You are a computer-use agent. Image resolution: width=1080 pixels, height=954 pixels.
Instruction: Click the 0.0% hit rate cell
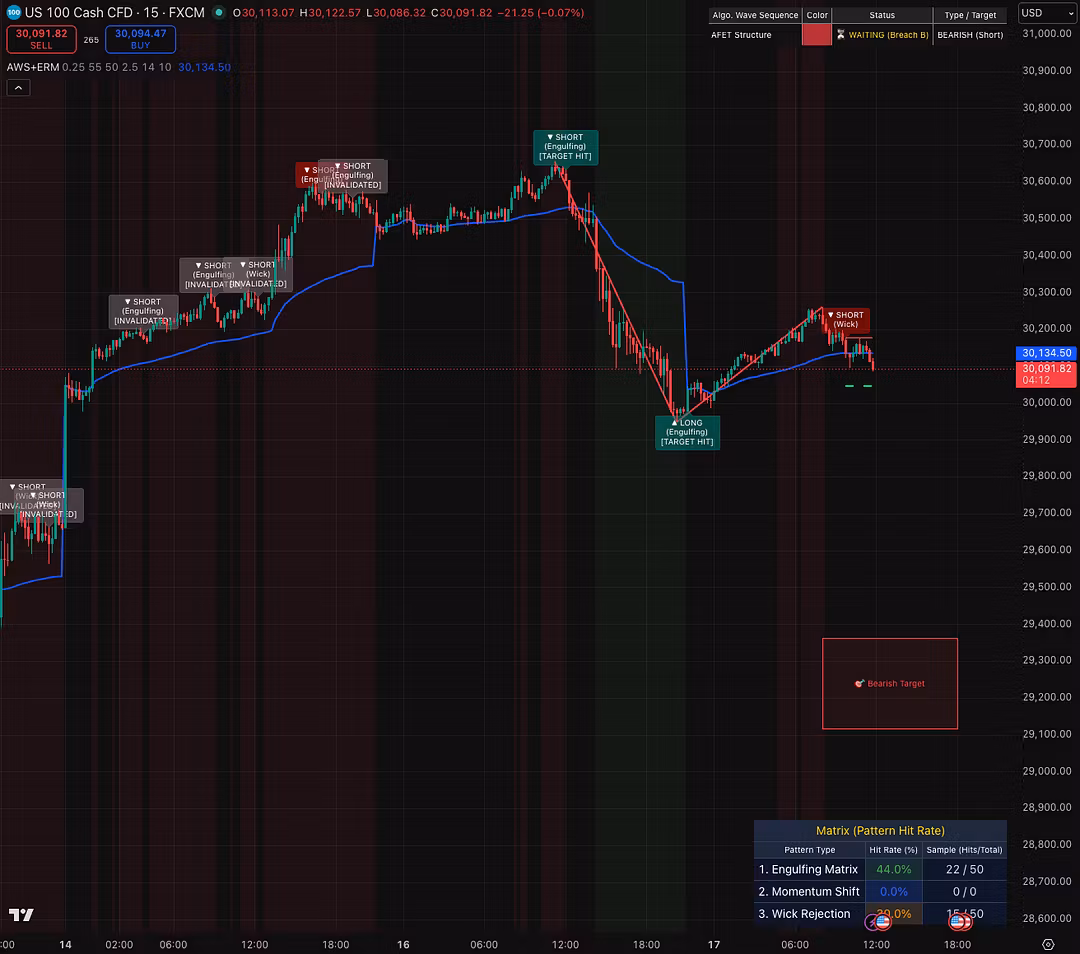893,892
